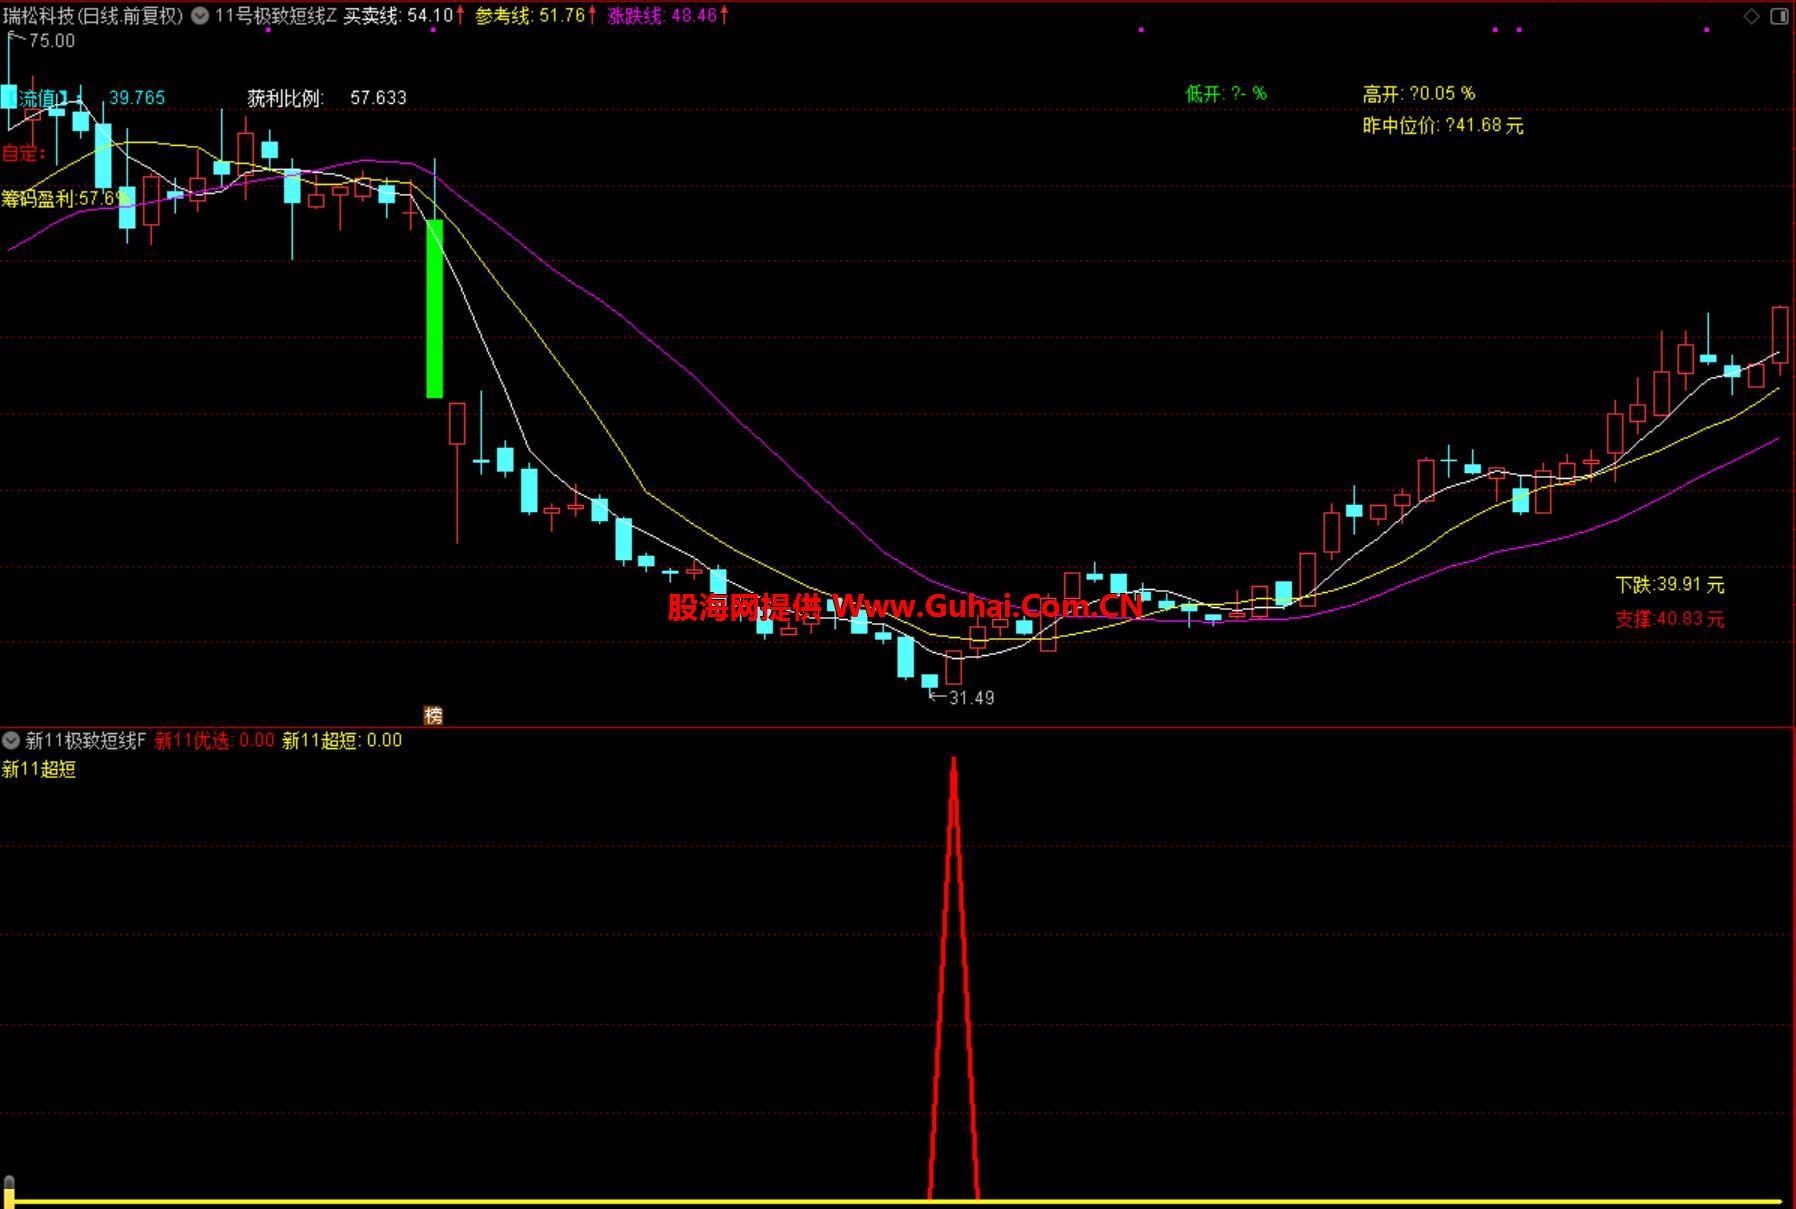Open the dropdown beside 11号极致短线Z indicator
Screen dimensions: 1796x1209
200,16
